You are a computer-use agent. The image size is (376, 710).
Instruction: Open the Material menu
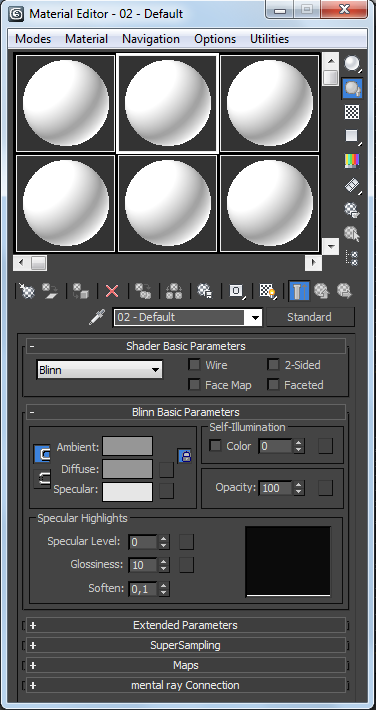tap(87, 39)
